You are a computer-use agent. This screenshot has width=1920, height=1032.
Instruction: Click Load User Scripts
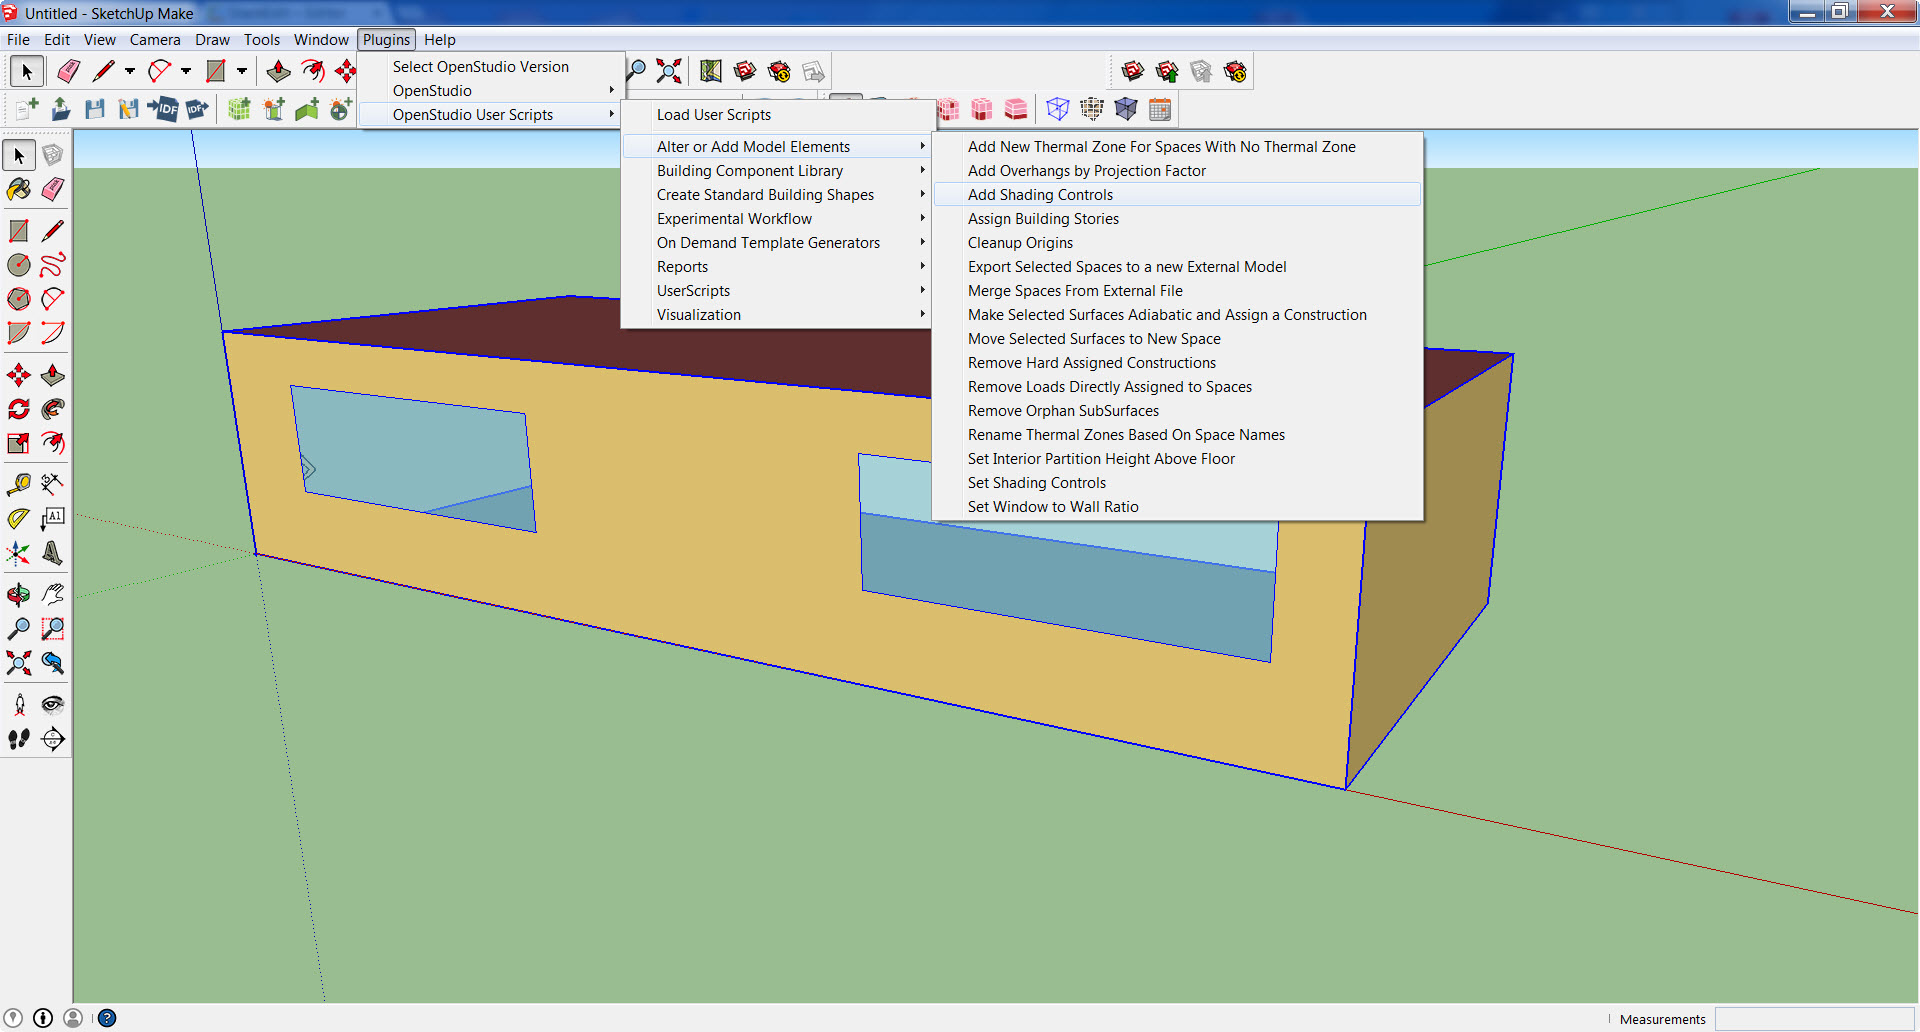point(714,115)
